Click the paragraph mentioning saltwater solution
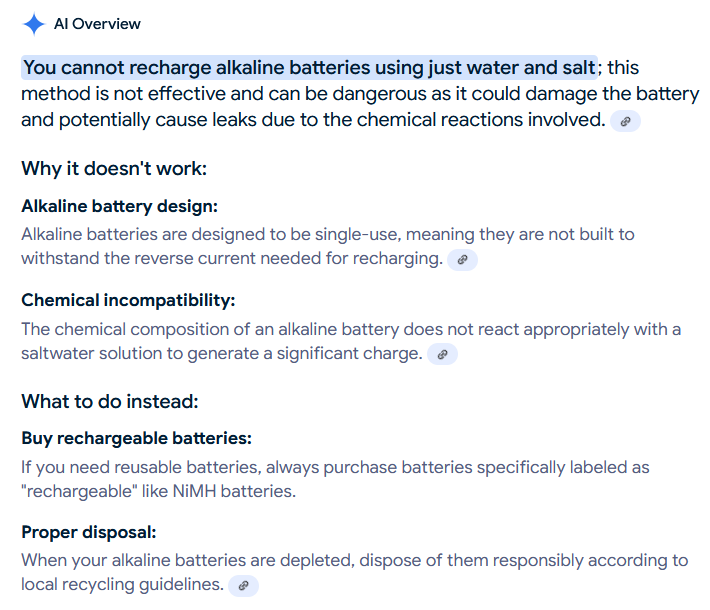This screenshot has width=710, height=610. [x=350, y=341]
